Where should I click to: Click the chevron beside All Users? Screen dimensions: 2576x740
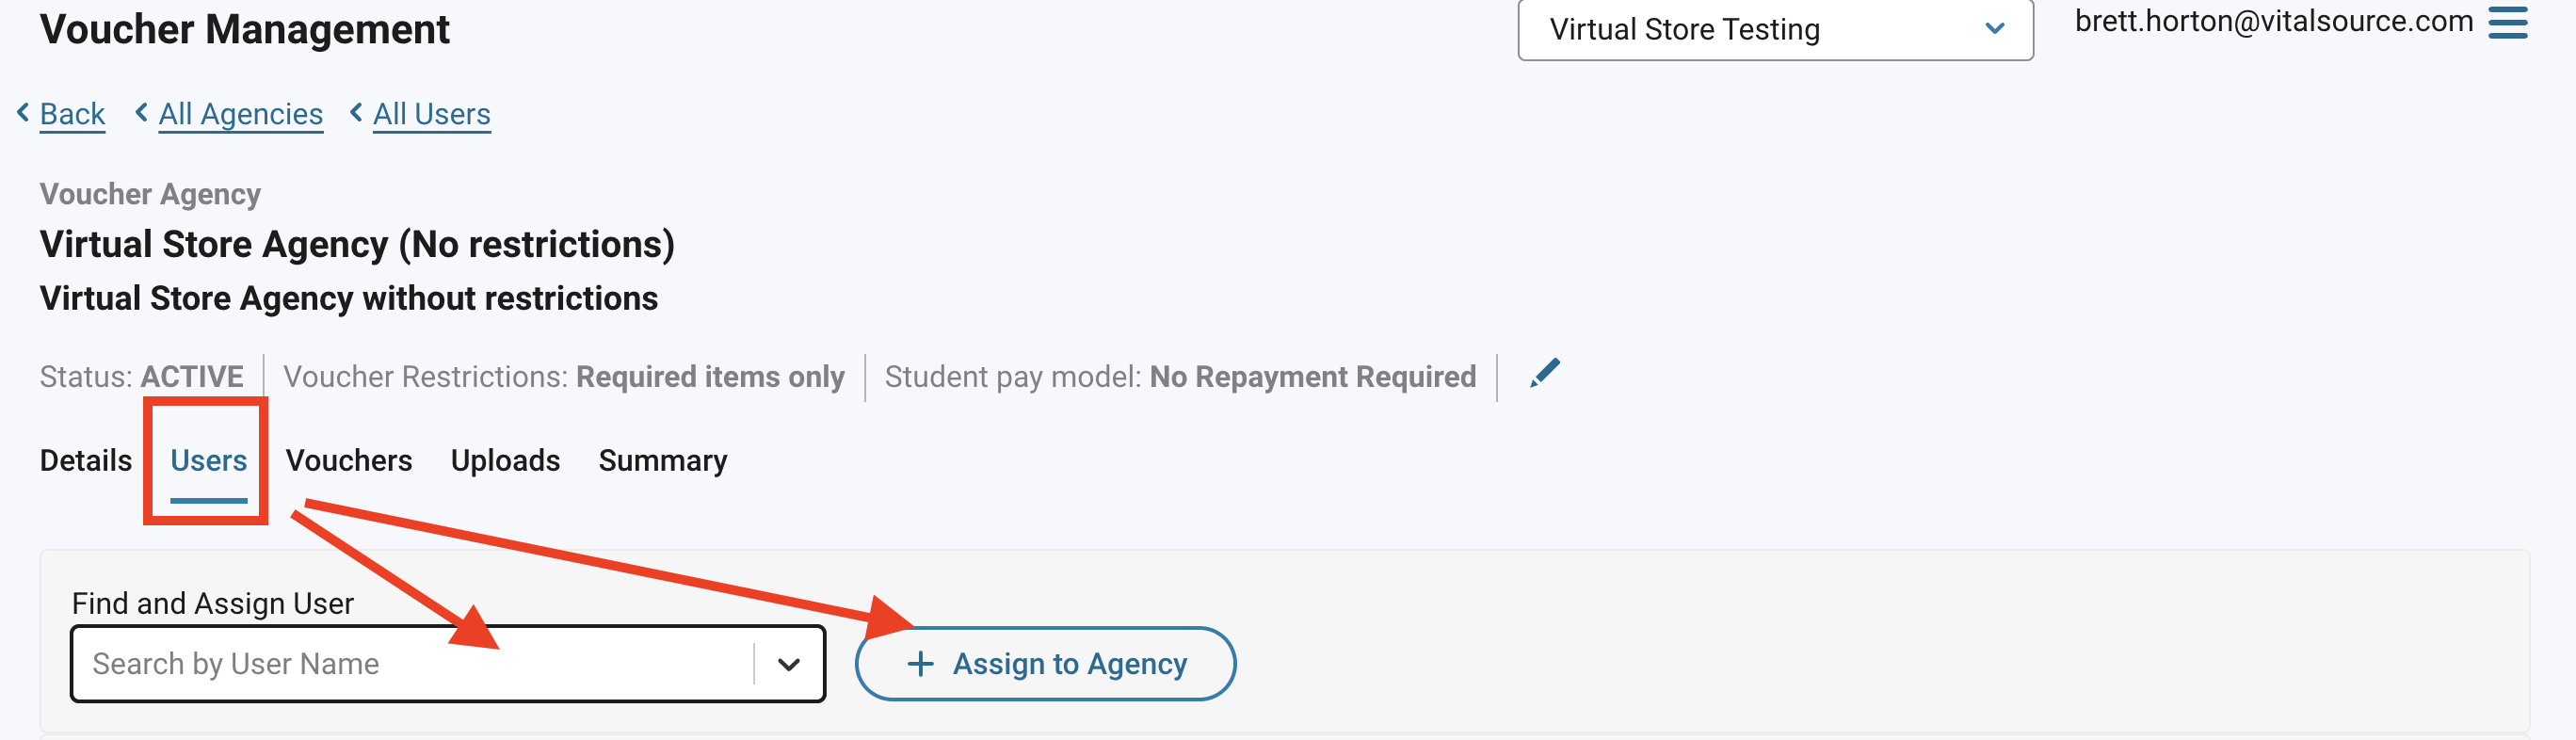(x=356, y=113)
